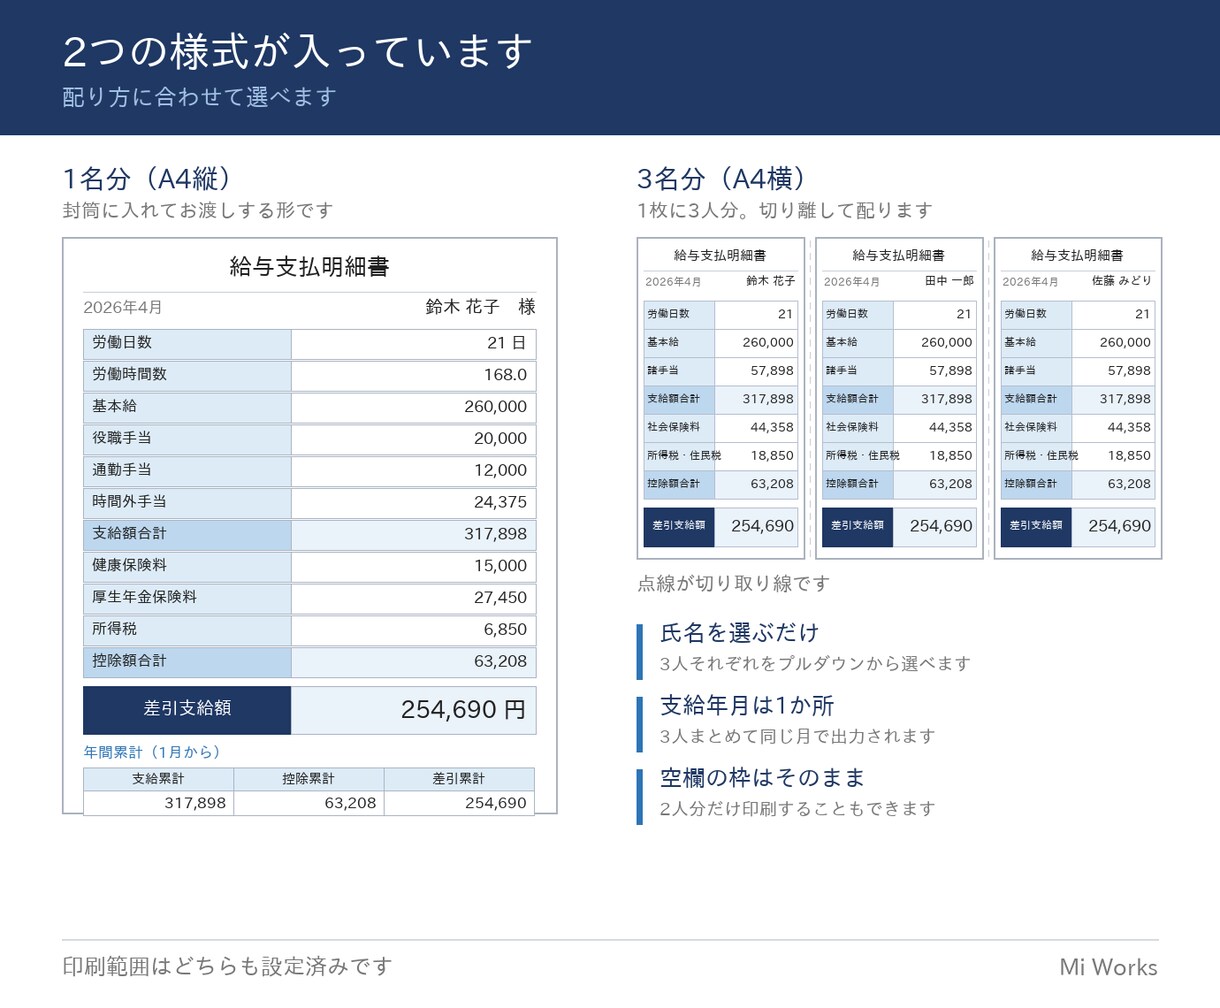The image size is (1220, 1008).
Task: Click the text 封筒に入れてお渡しする形です
Action: tap(198, 211)
